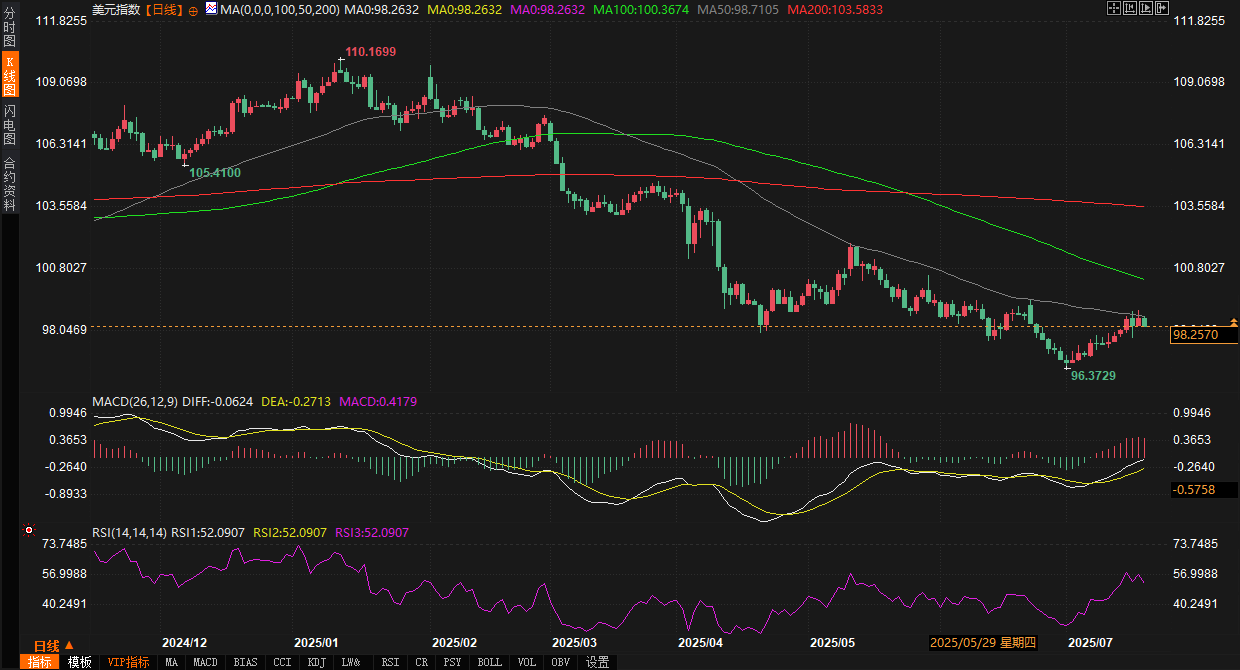Click the MACD(26,12,9) parameters label

pos(134,402)
